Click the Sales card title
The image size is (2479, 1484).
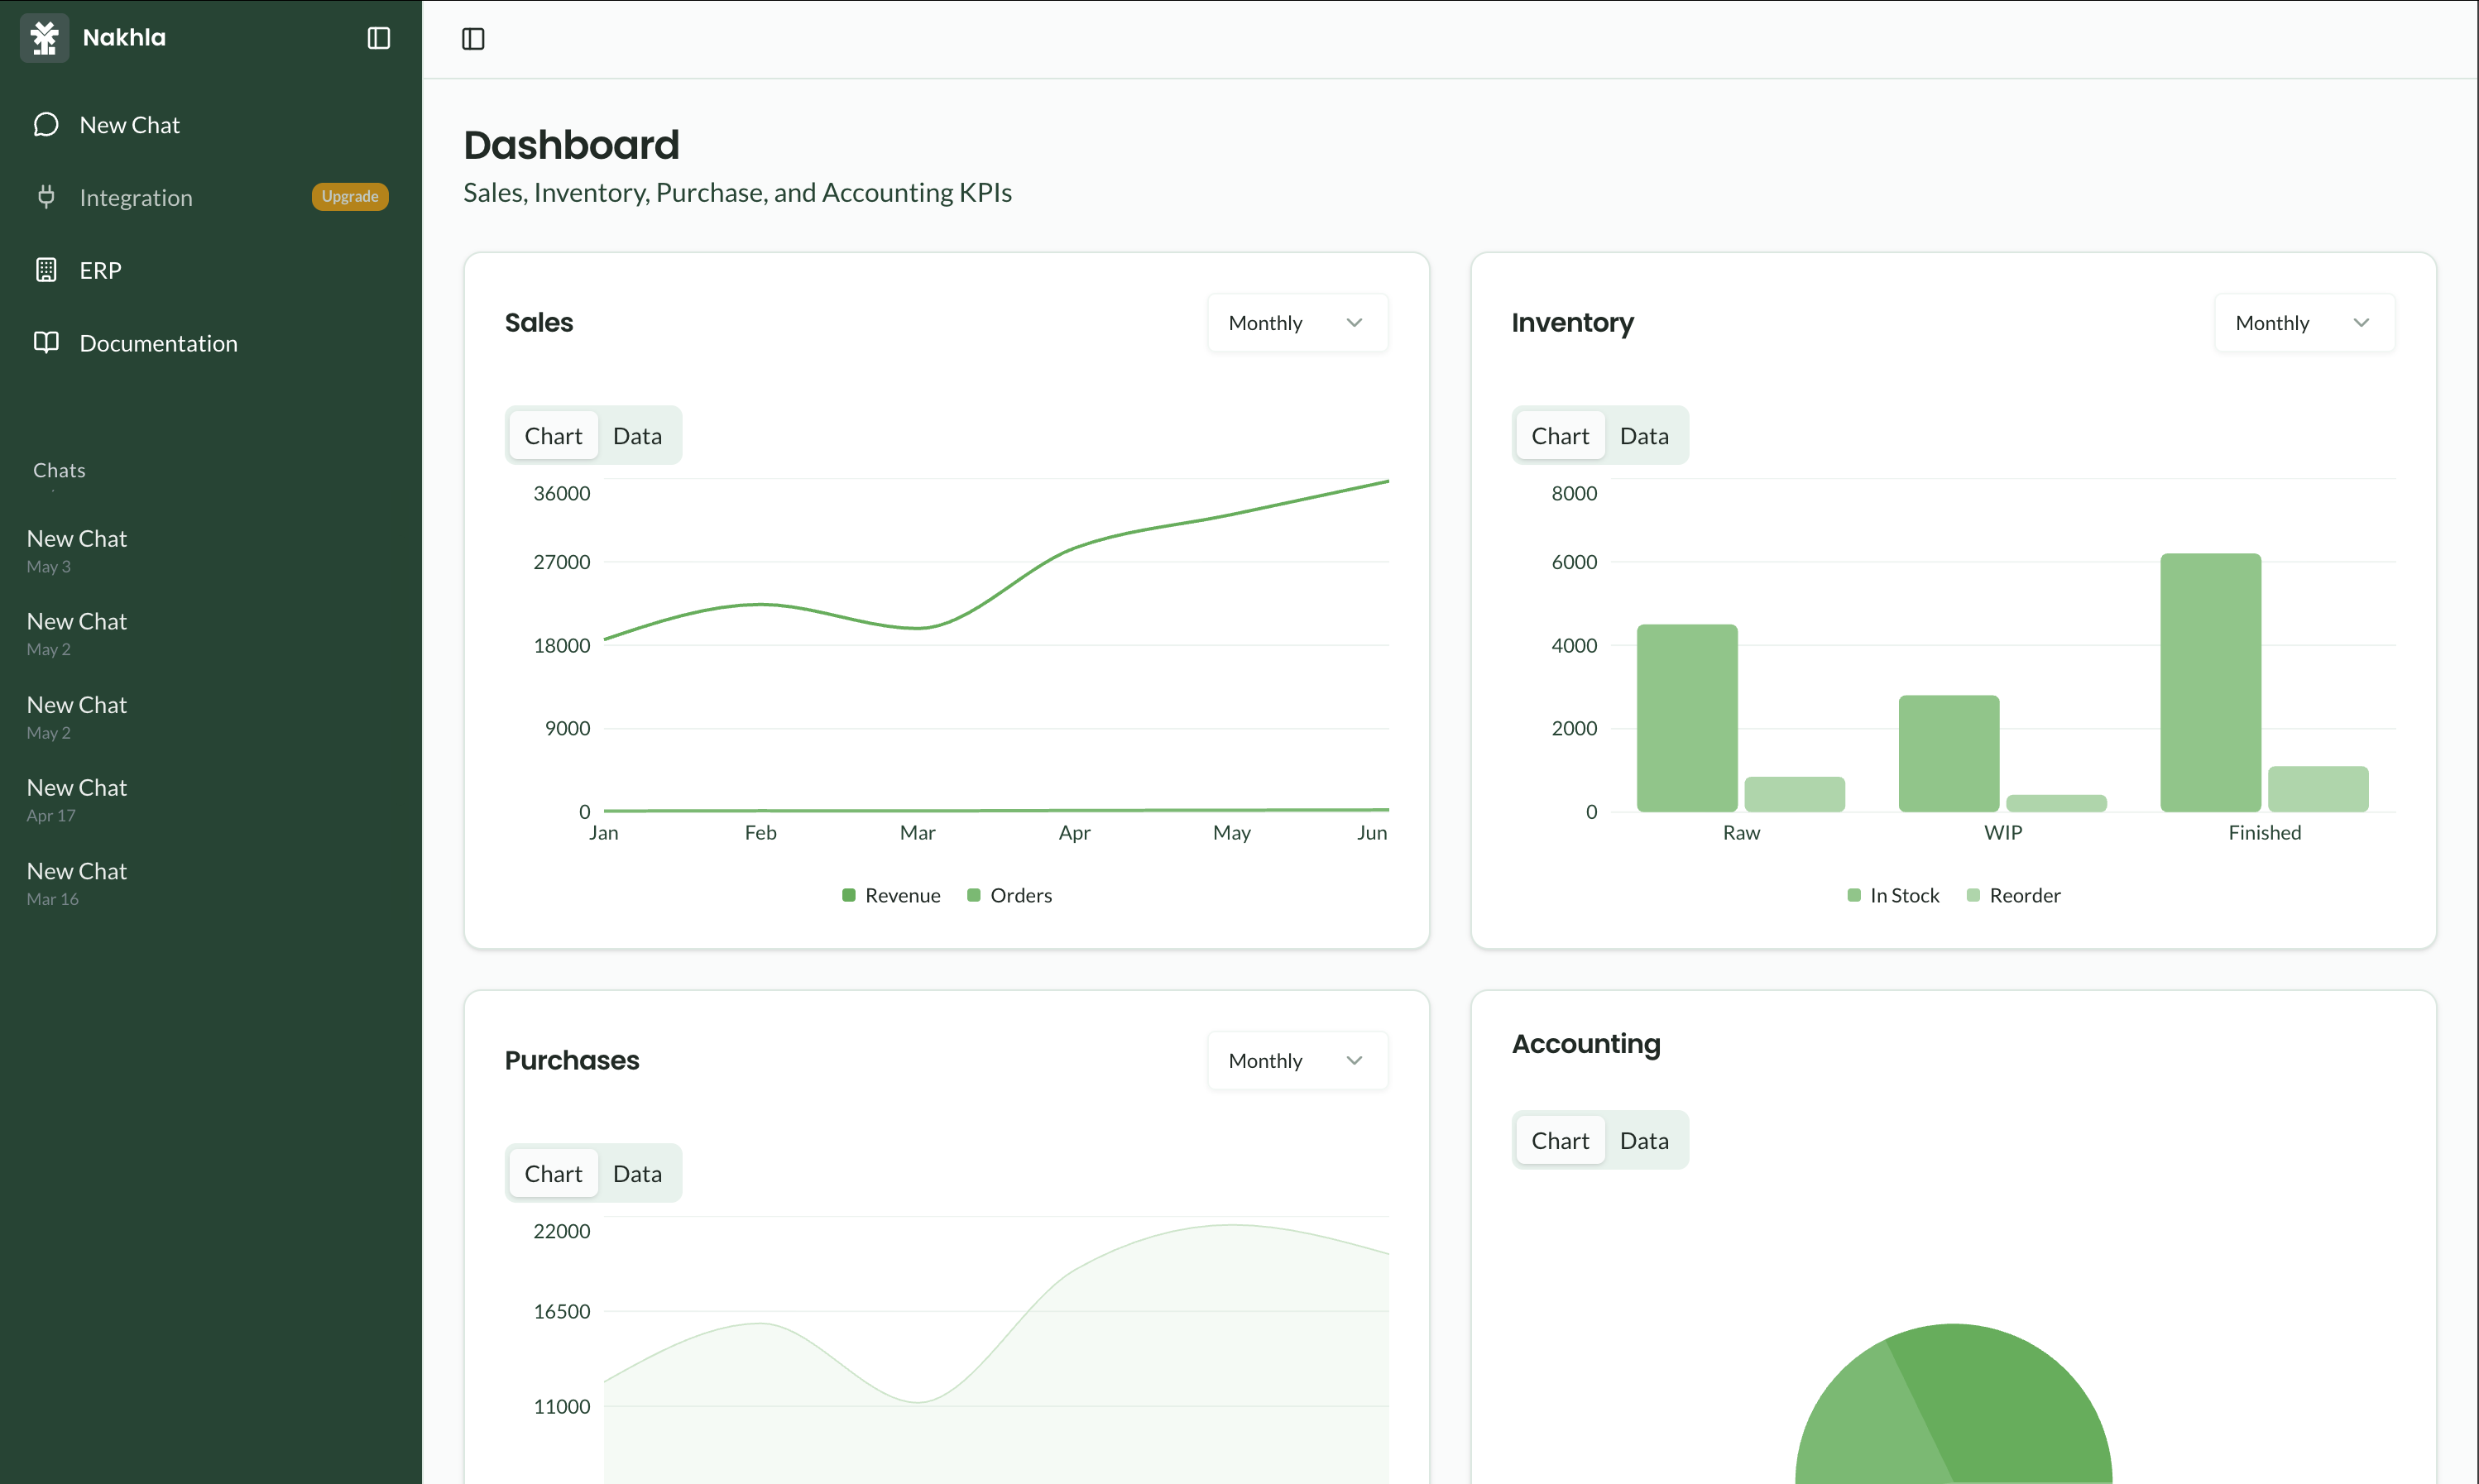click(x=539, y=323)
